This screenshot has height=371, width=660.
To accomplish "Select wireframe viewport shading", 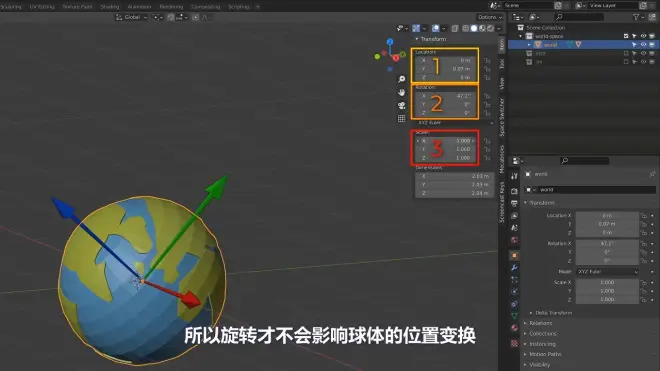I will point(466,28).
